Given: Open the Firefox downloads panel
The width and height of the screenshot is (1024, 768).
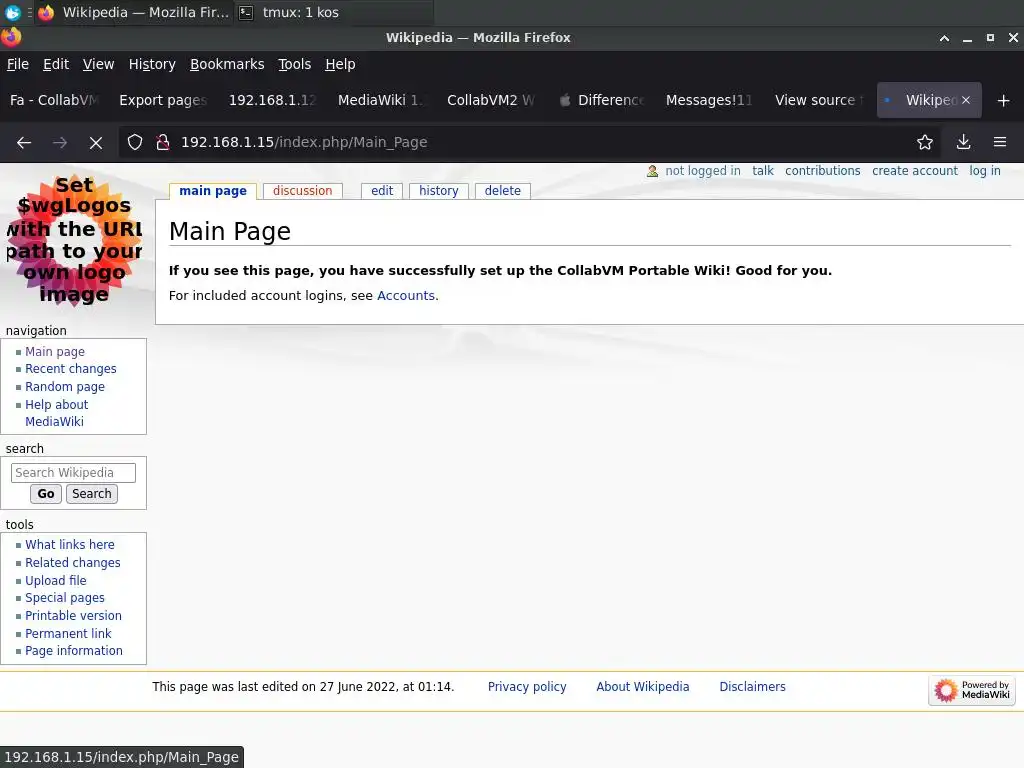Looking at the screenshot, I should pos(963,142).
